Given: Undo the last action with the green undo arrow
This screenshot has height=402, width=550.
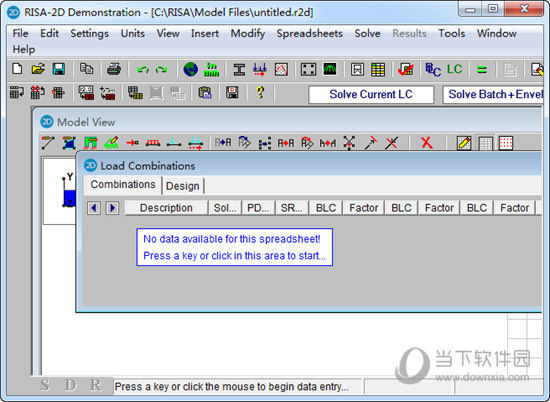Looking at the screenshot, I should click(142, 69).
